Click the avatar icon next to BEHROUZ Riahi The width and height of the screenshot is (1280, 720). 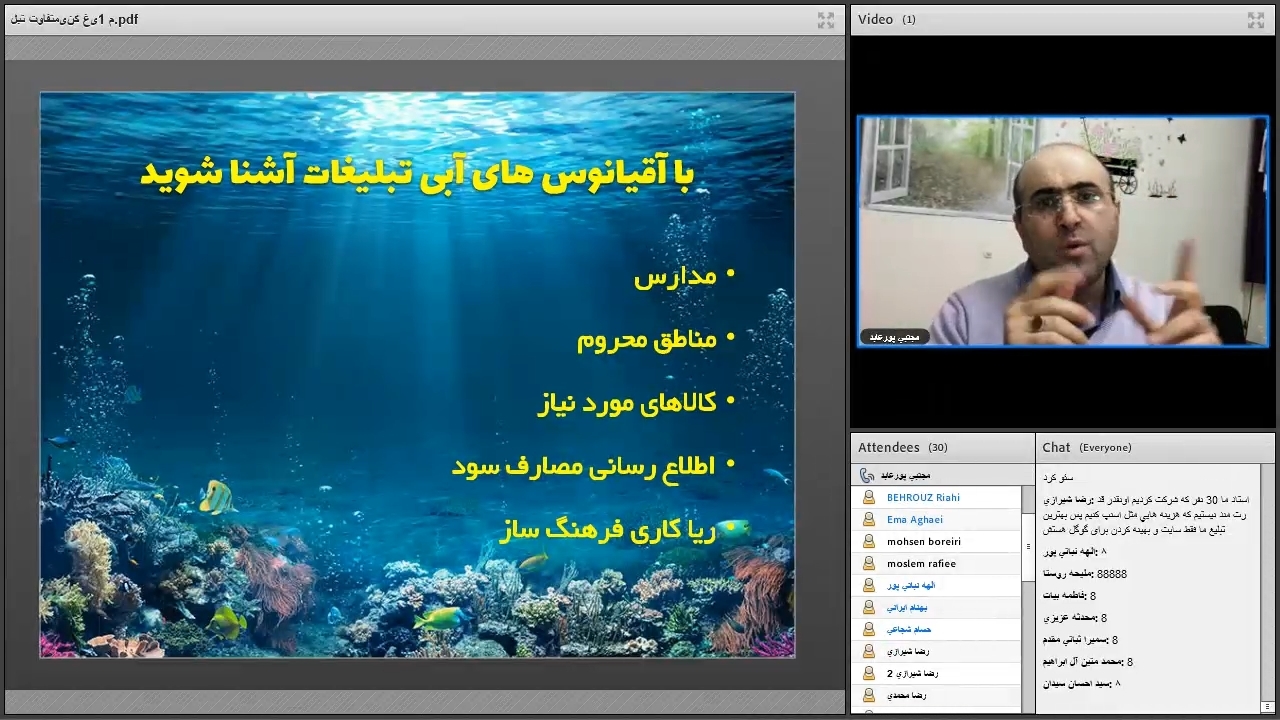coord(869,497)
